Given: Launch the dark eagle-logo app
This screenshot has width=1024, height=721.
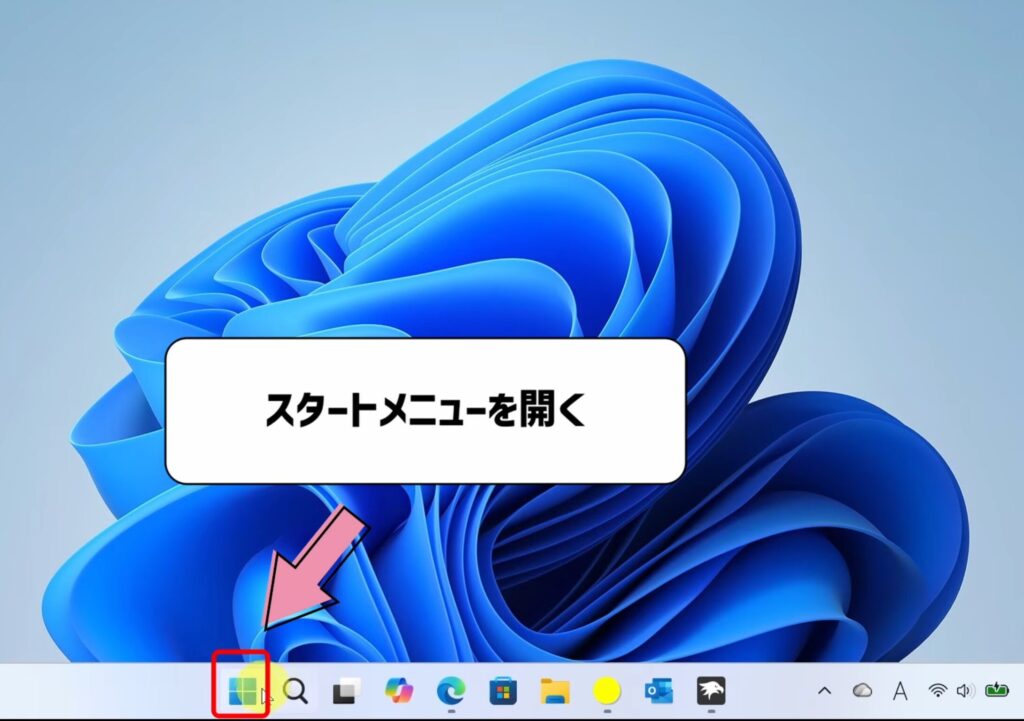Looking at the screenshot, I should (x=713, y=691).
